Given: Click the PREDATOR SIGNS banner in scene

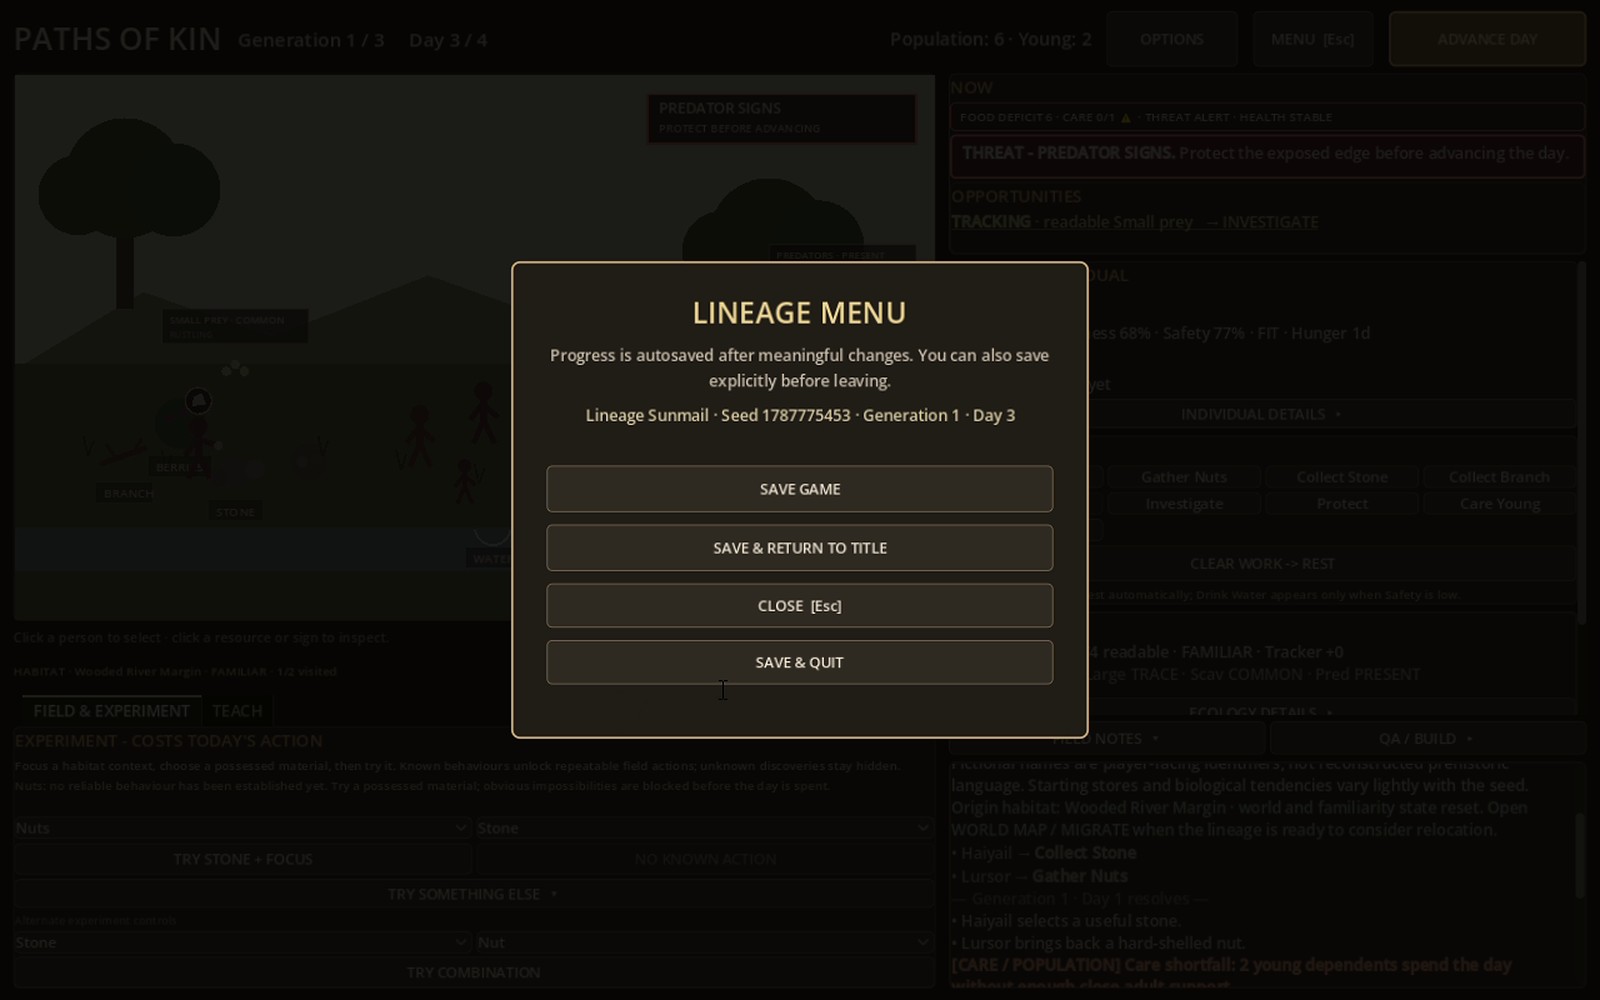Looking at the screenshot, I should tap(781, 118).
